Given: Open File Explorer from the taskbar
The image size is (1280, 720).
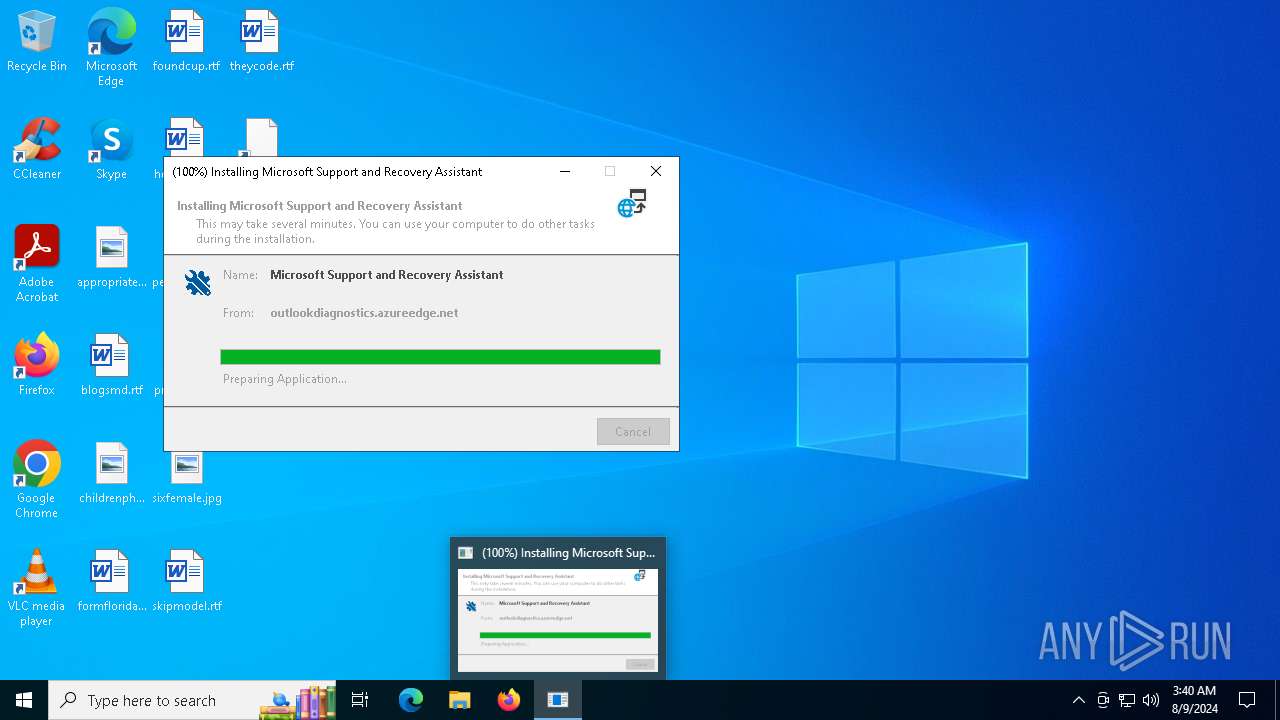Looking at the screenshot, I should click(x=460, y=700).
